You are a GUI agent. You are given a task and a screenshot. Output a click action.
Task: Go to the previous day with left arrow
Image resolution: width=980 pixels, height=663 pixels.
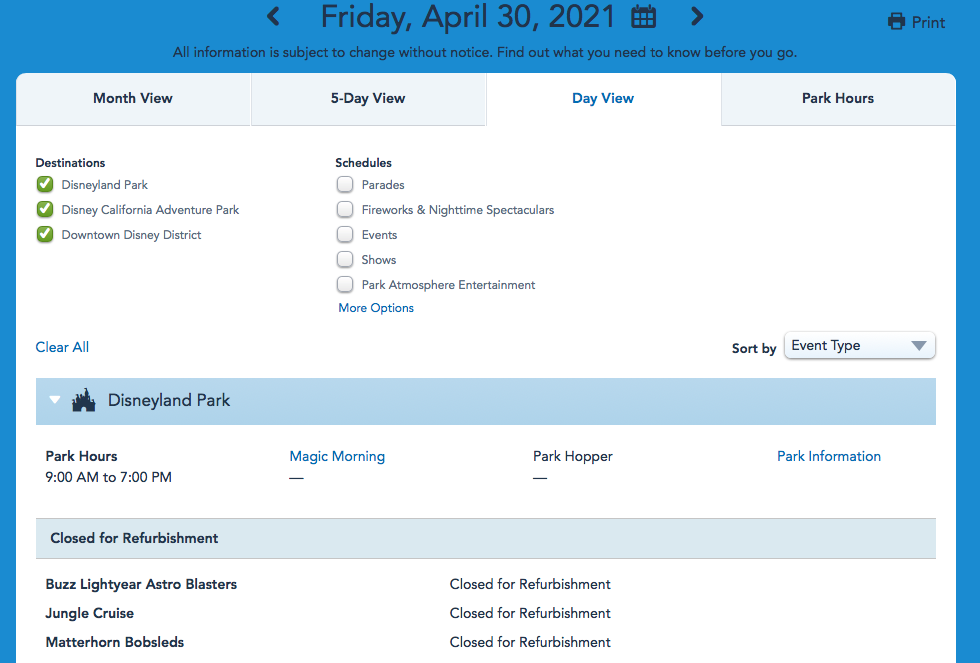pos(273,17)
